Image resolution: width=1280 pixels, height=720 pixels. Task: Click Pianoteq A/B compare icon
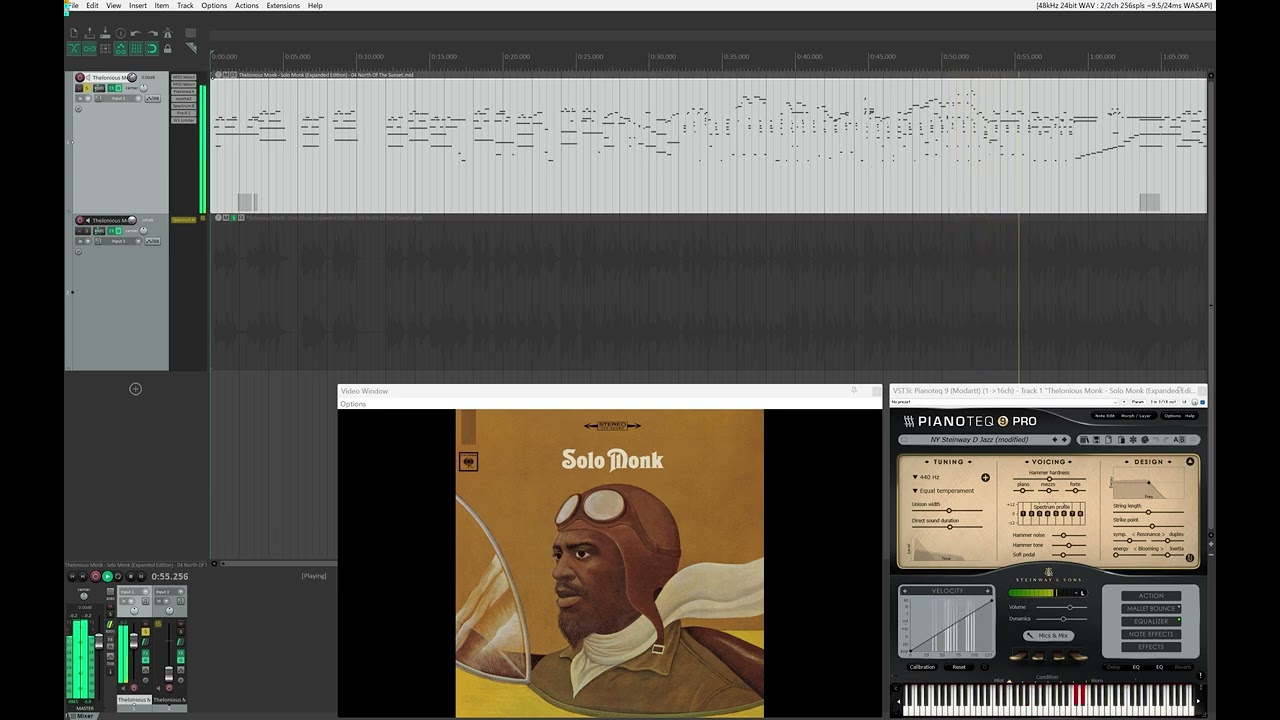(x=1178, y=439)
